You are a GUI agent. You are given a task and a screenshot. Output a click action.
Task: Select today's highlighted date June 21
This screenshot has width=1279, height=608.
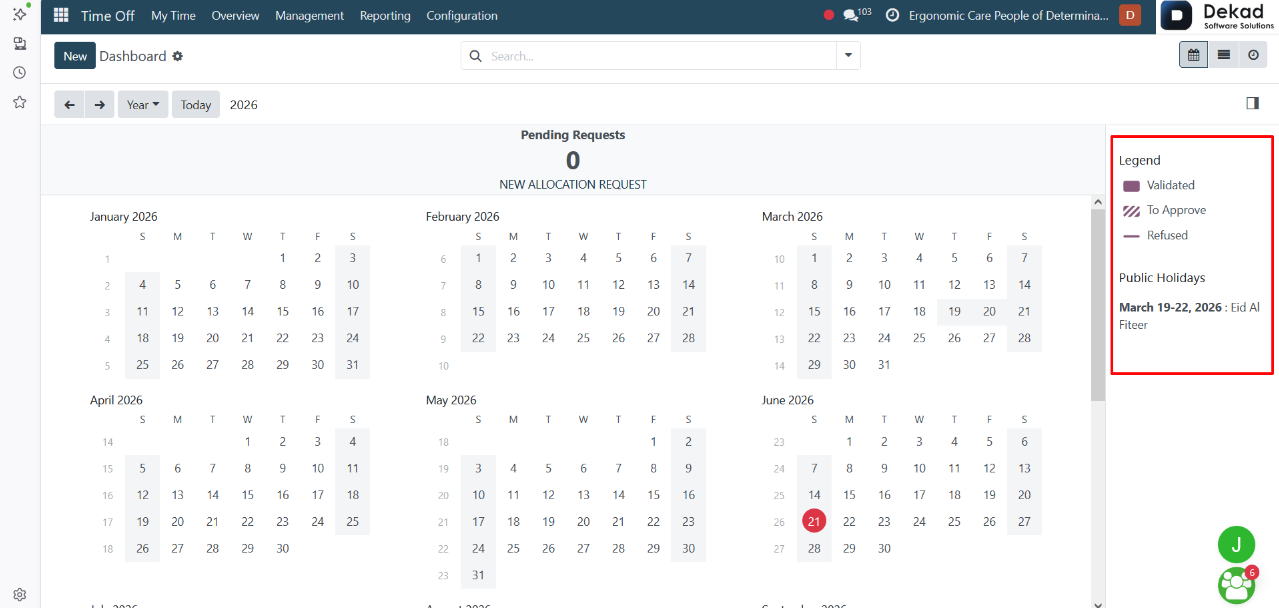(x=814, y=521)
